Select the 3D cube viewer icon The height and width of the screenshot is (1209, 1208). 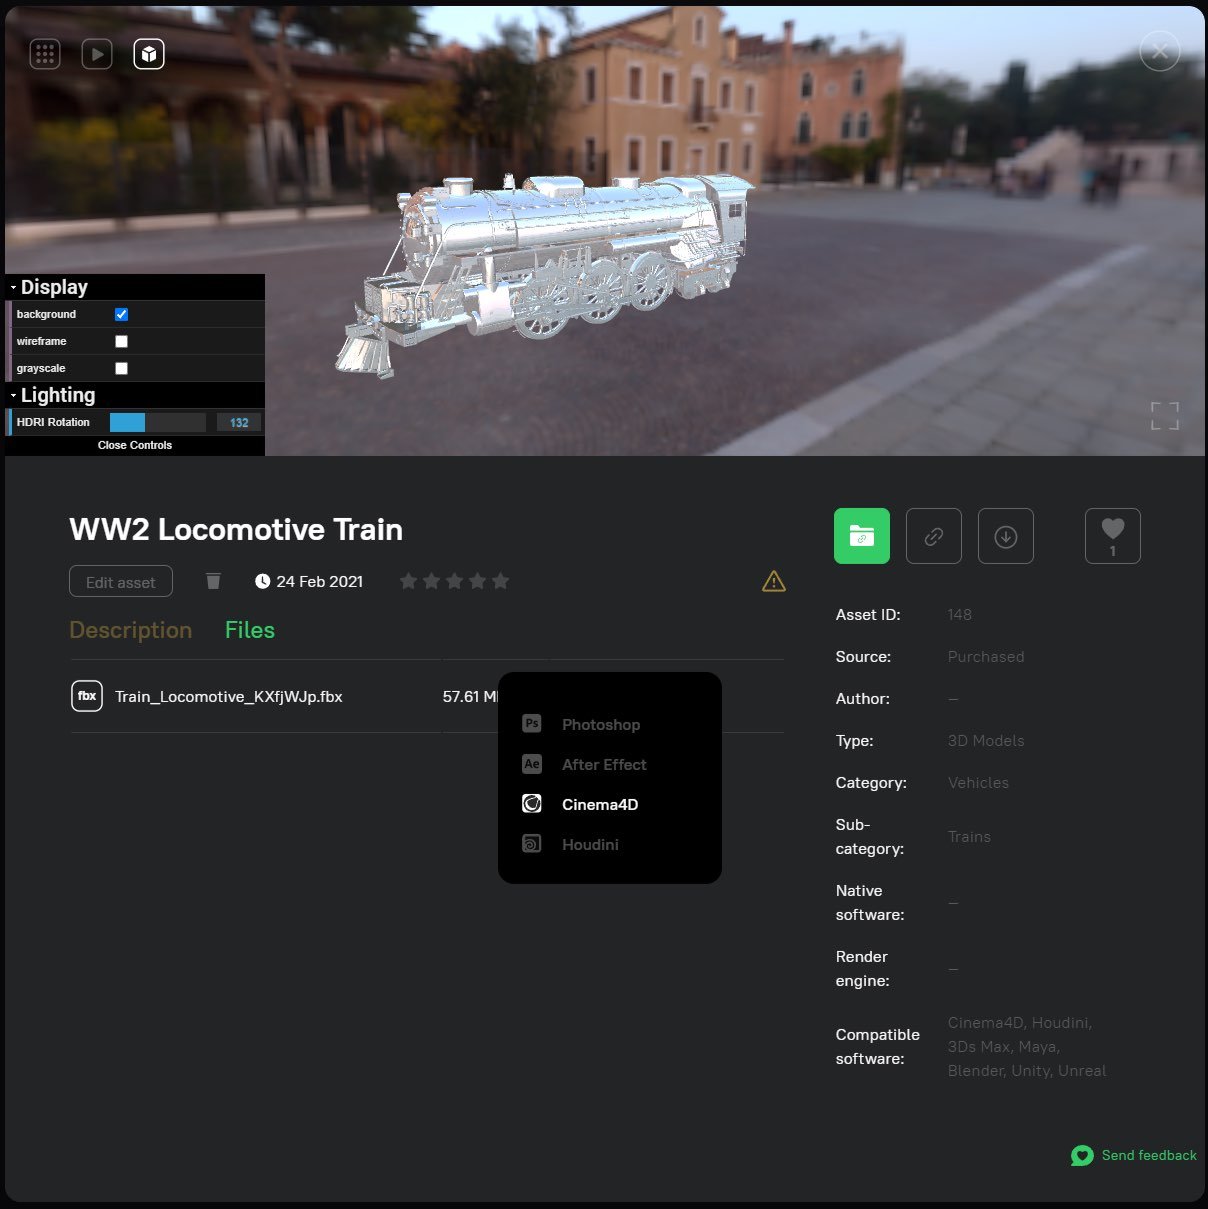[x=149, y=54]
